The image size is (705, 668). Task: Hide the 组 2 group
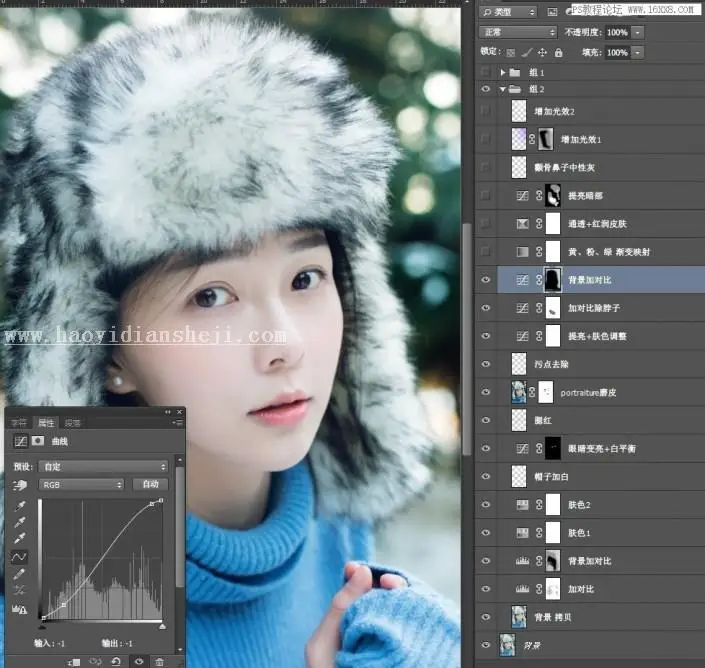486,89
